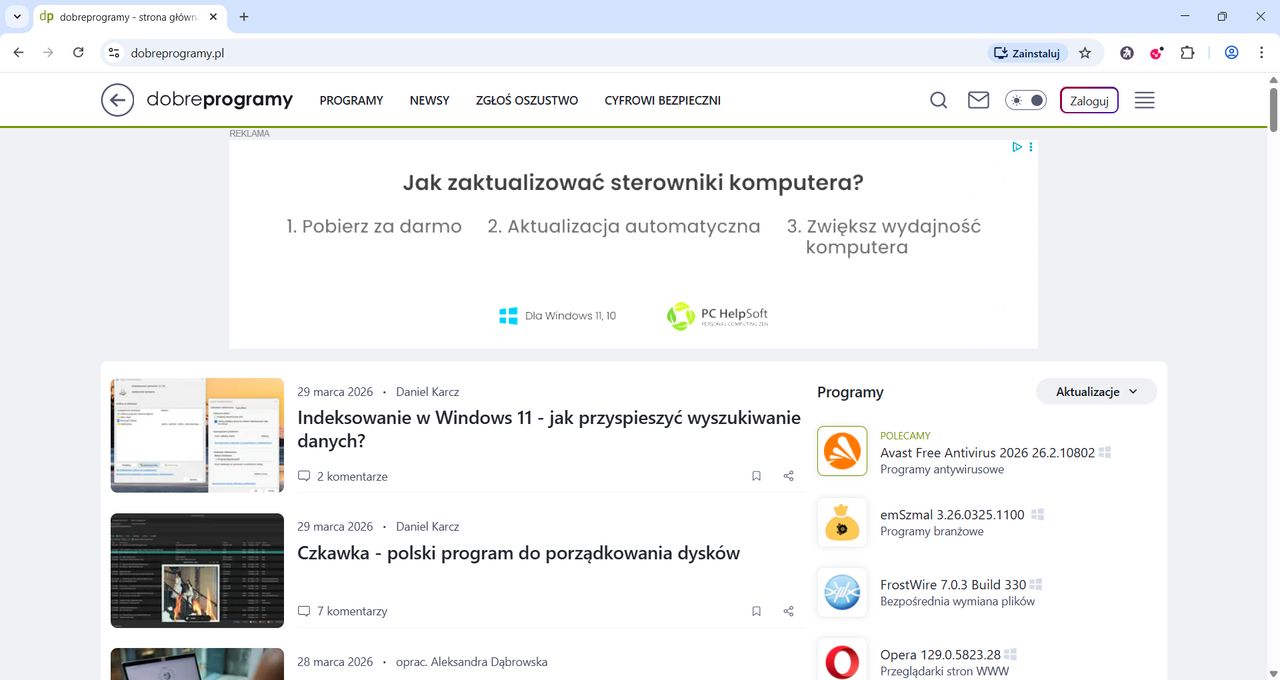Open the 2 komentarze link
Screen dimensions: 1280x680
coord(352,476)
